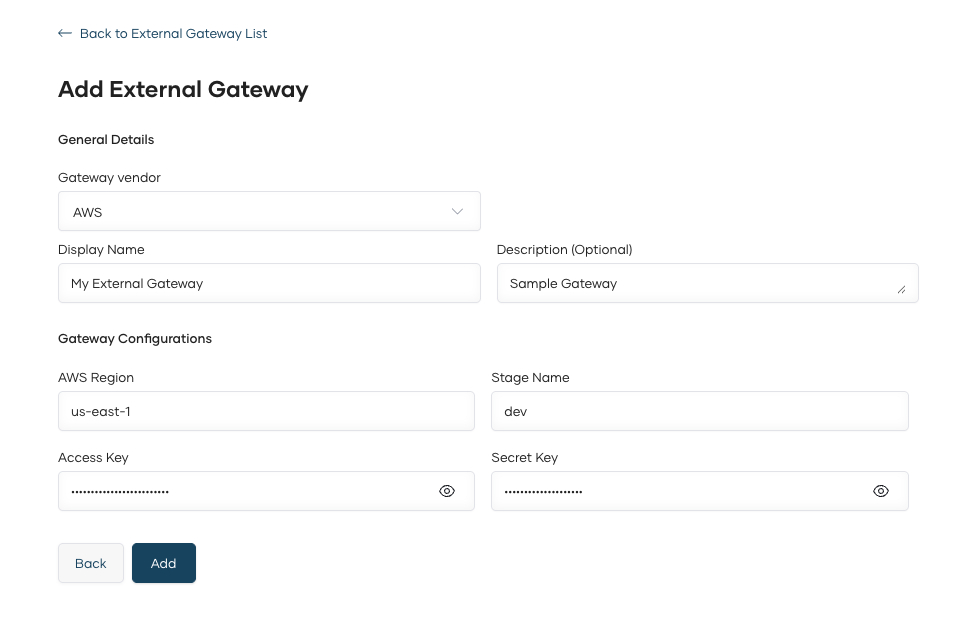Click the Add button to create gateway
Viewport: 968px width, 634px height.
[163, 563]
